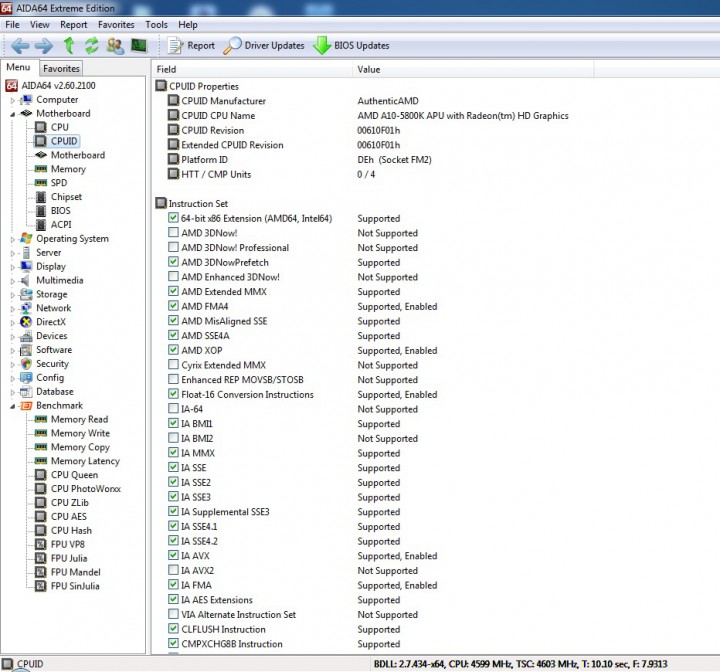Viewport: 720px width, 672px height.
Task: Expand the Network tree node
Action: click(x=13, y=309)
